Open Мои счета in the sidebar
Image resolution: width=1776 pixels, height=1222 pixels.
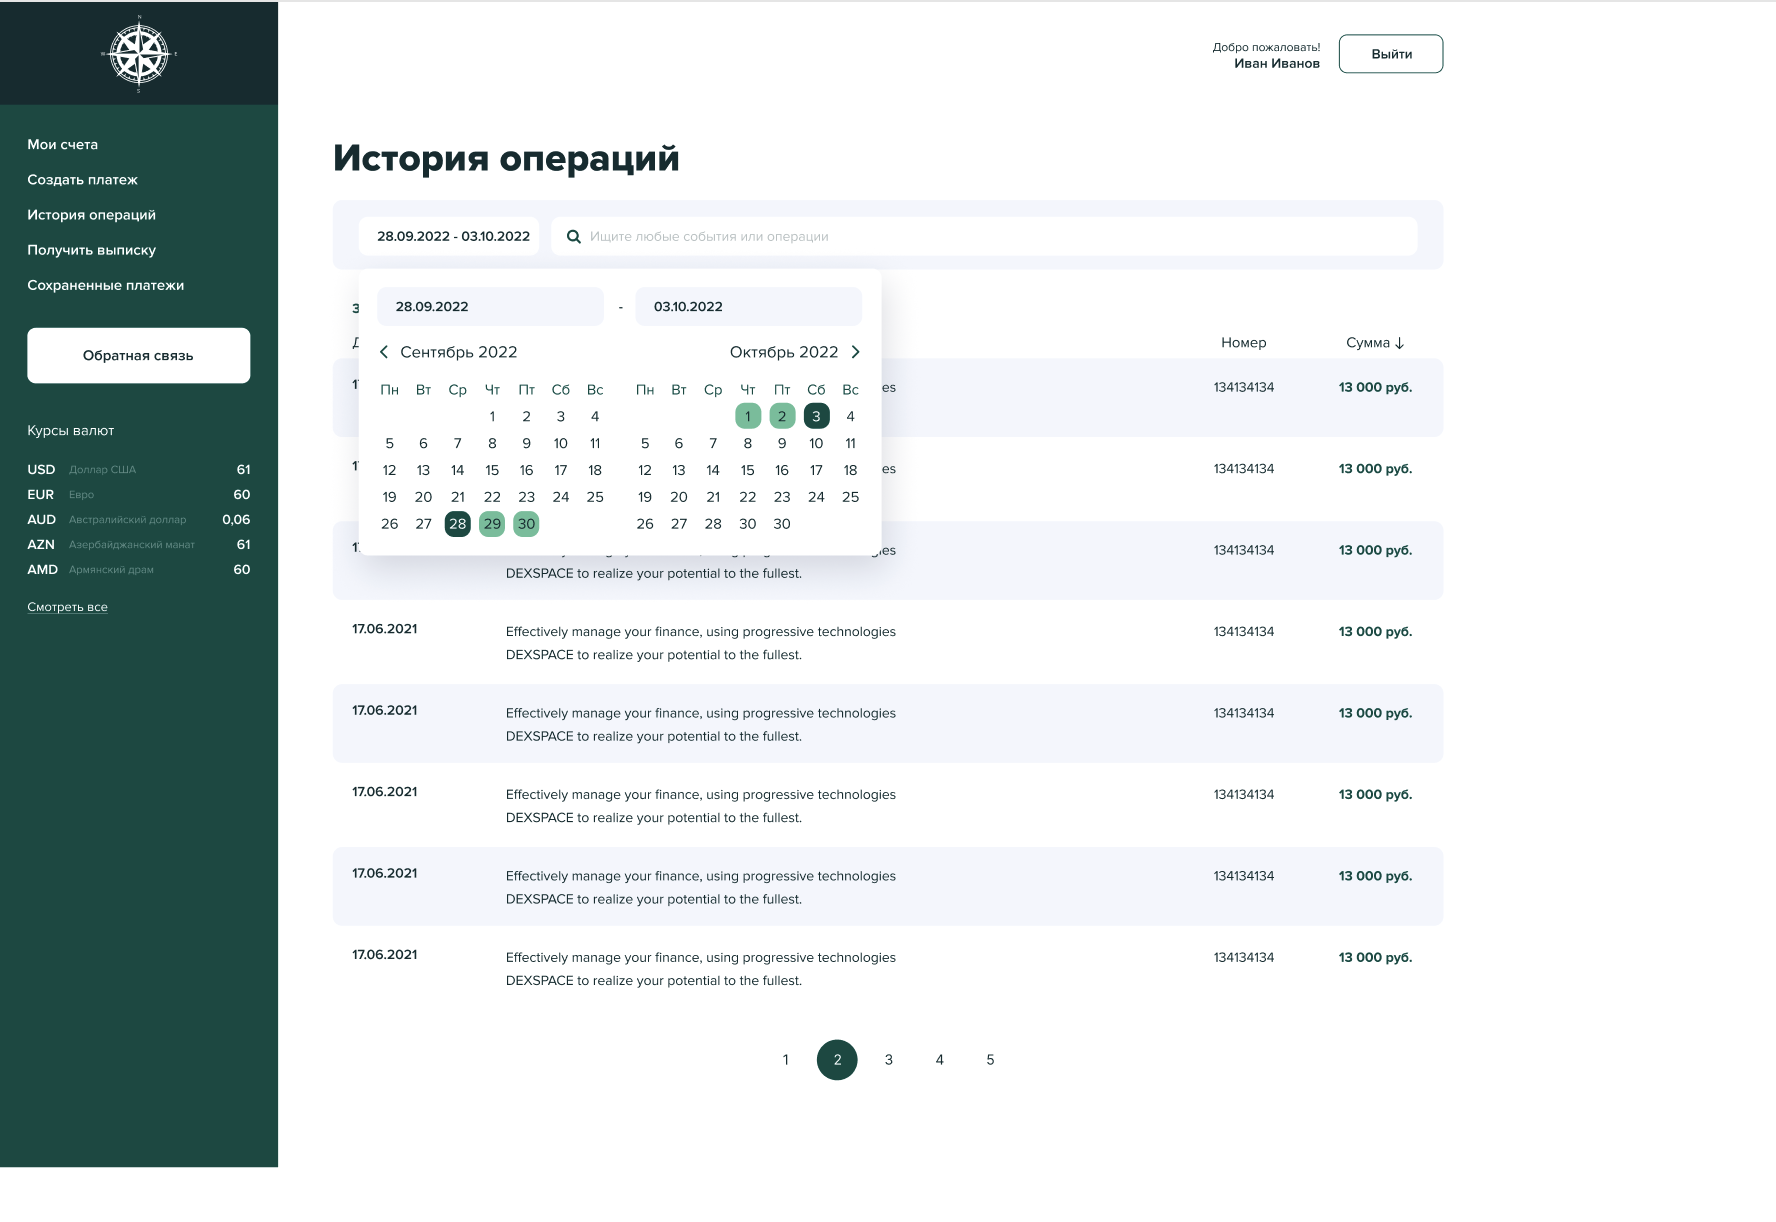pyautogui.click(x=63, y=144)
